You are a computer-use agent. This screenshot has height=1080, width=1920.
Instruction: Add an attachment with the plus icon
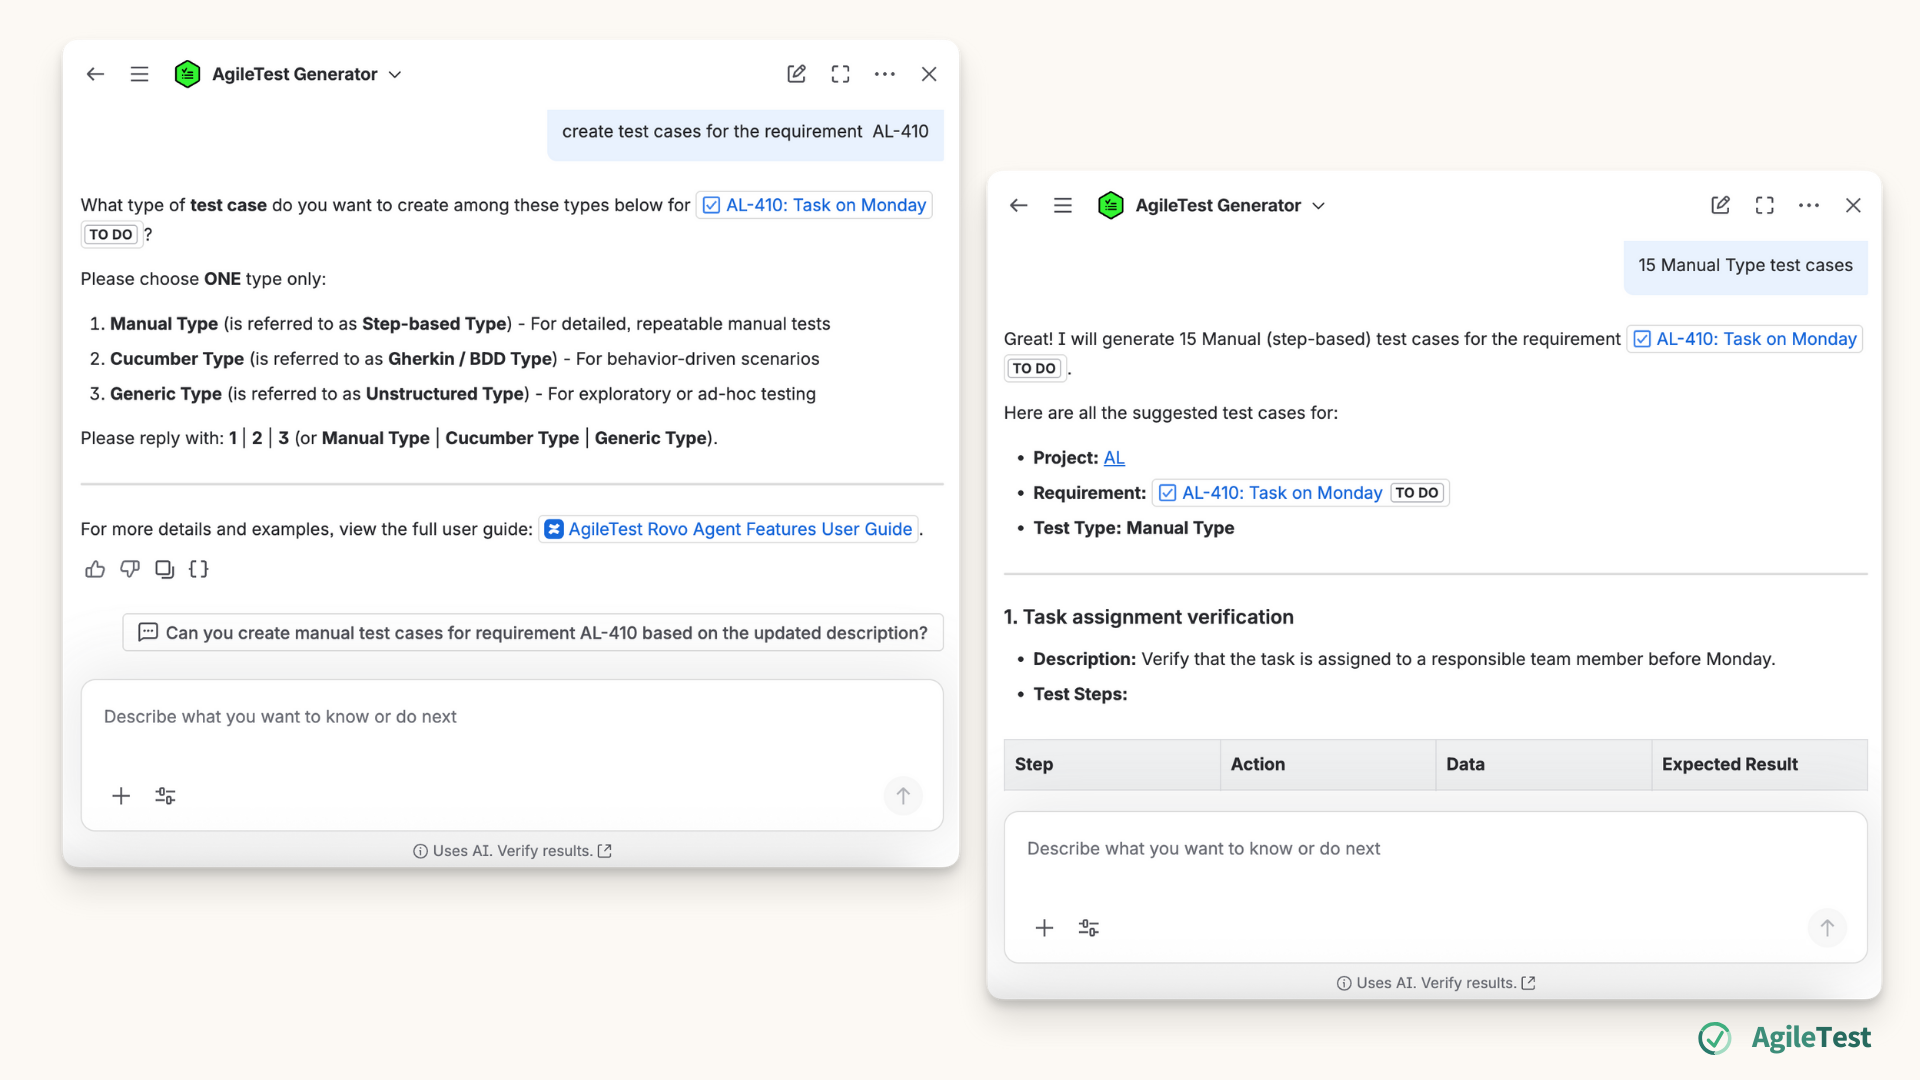point(120,796)
